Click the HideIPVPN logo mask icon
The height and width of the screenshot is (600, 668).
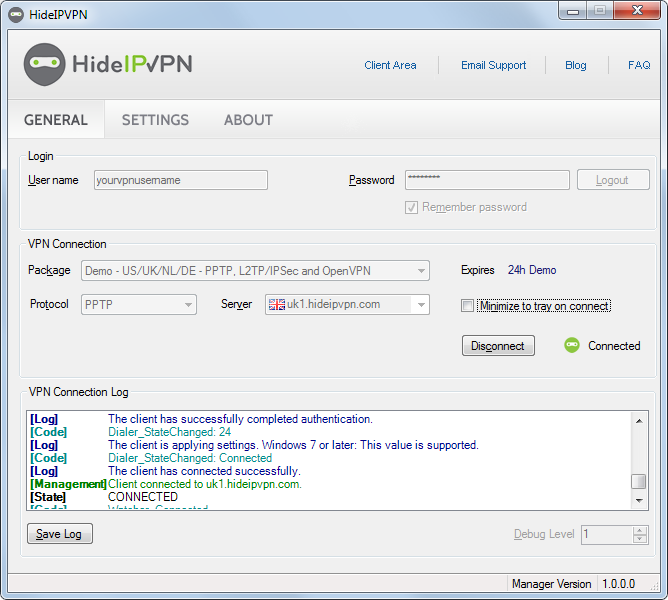coord(44,64)
